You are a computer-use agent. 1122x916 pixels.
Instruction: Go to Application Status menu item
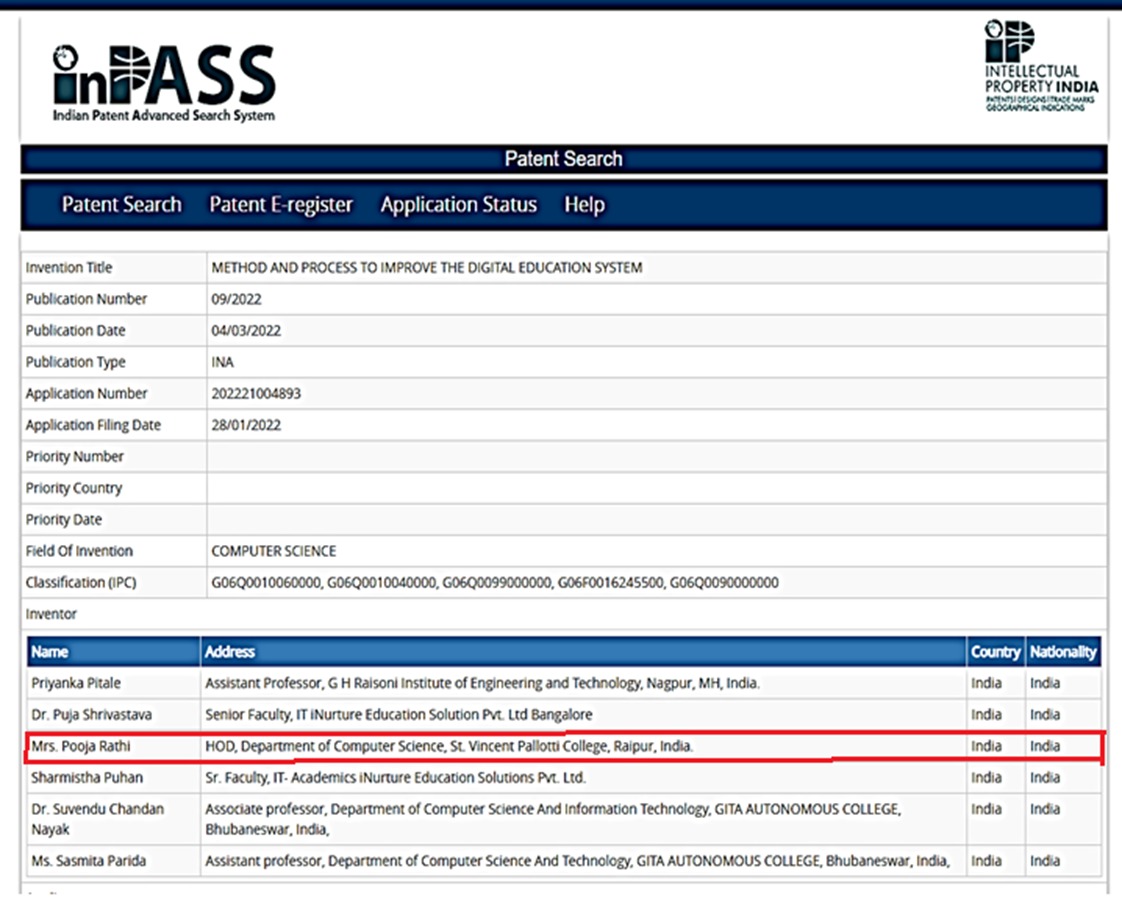[x=459, y=205]
